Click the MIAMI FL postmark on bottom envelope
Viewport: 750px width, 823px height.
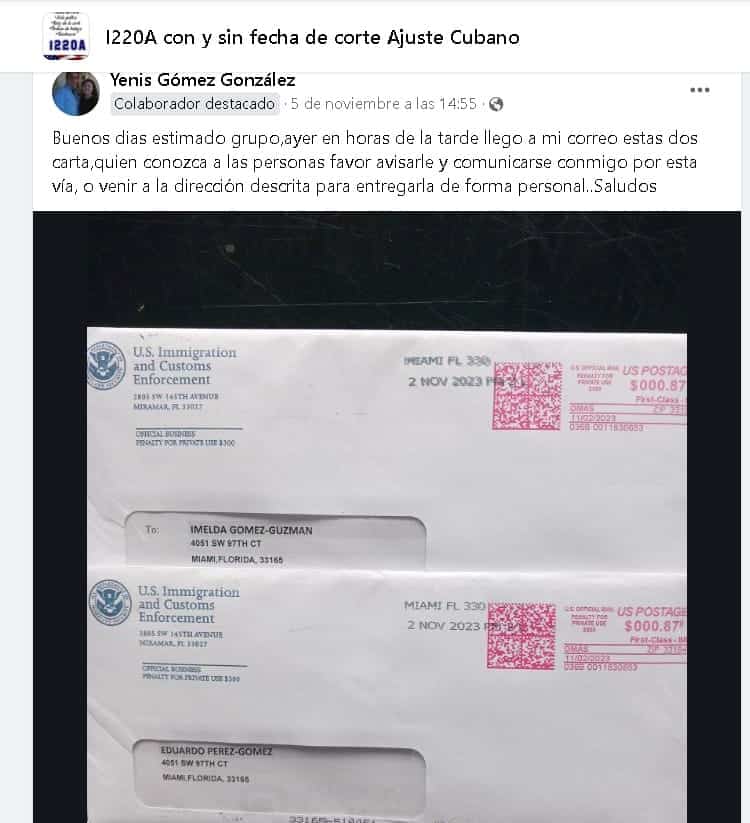pos(446,615)
